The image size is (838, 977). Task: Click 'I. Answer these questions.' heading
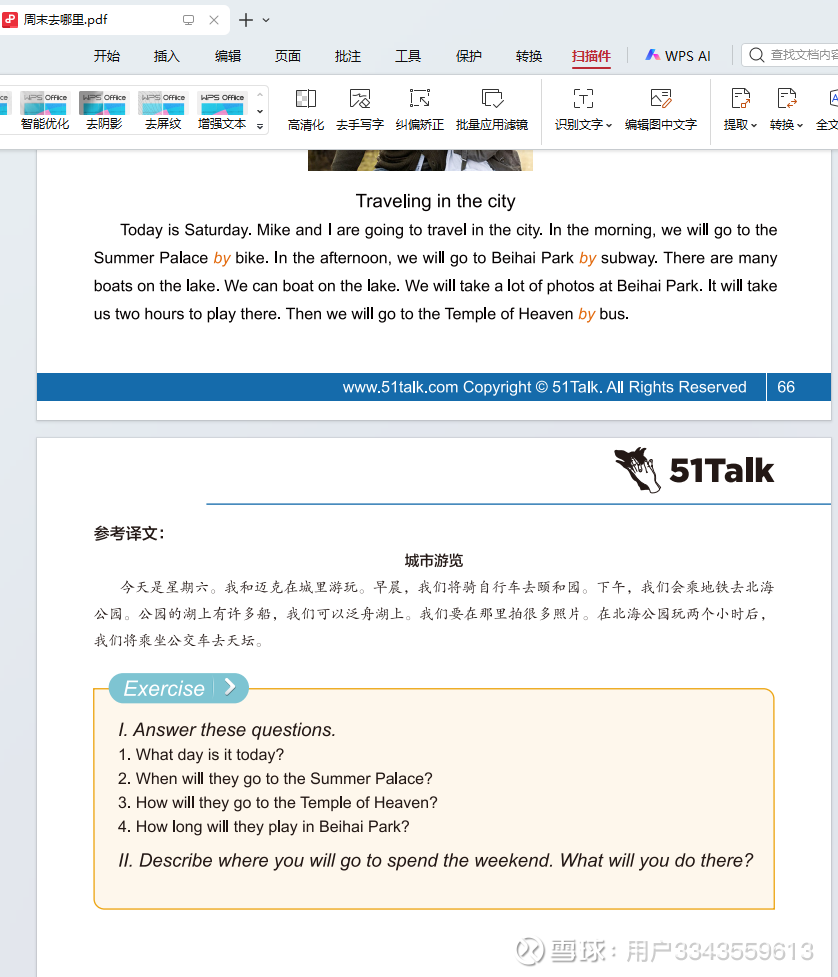(x=227, y=730)
